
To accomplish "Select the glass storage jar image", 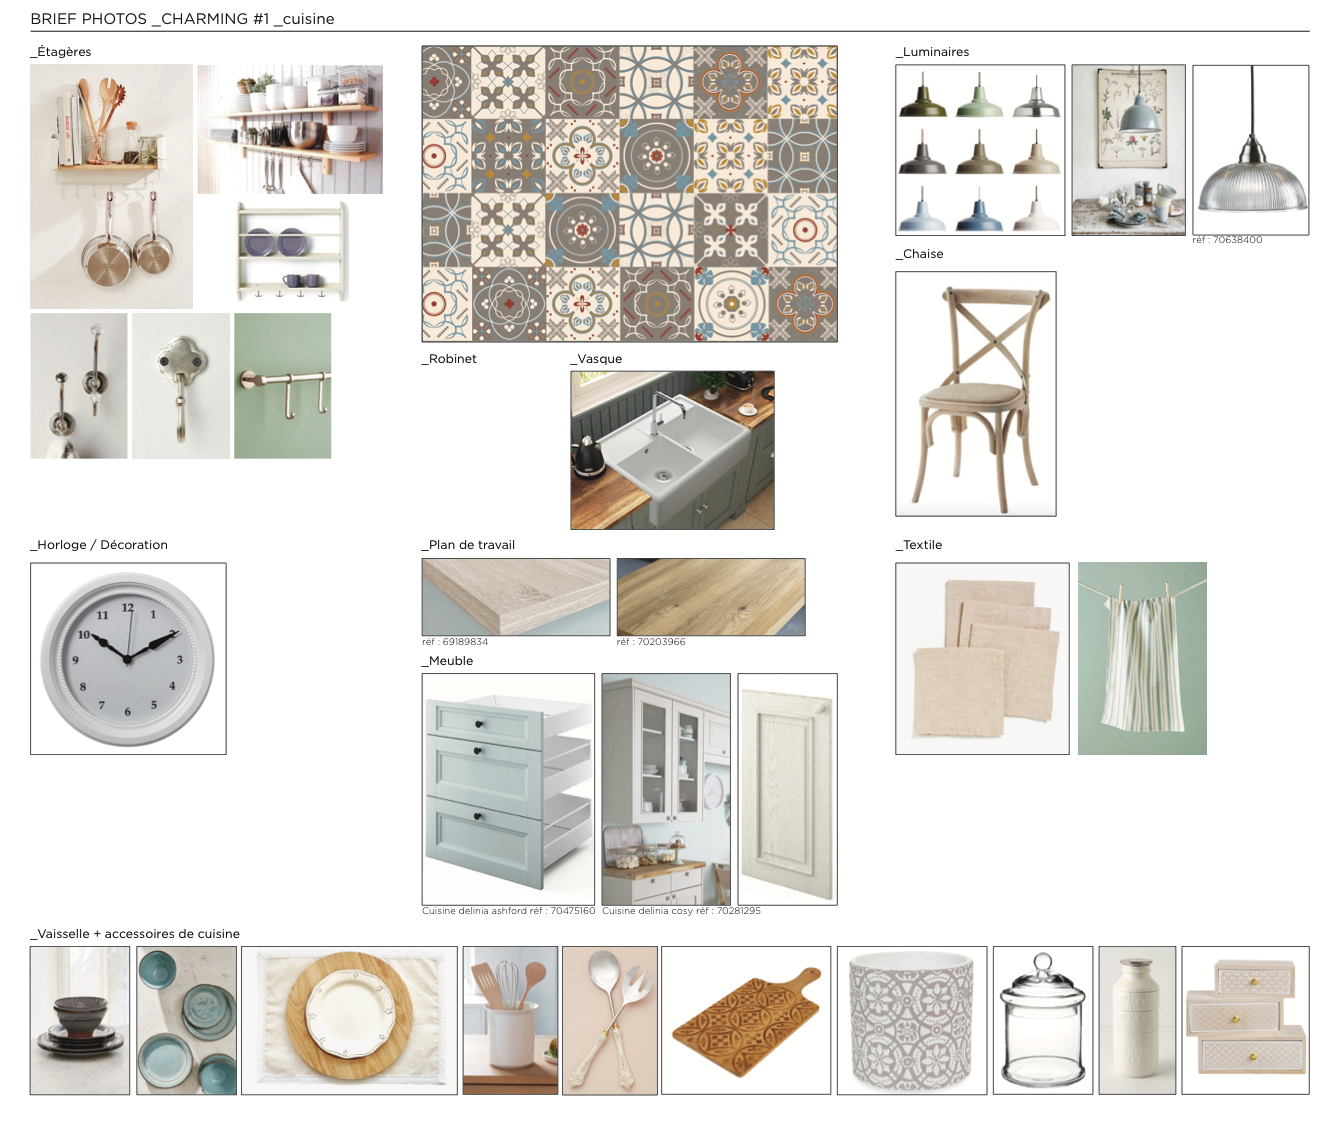I will point(1043,1020).
